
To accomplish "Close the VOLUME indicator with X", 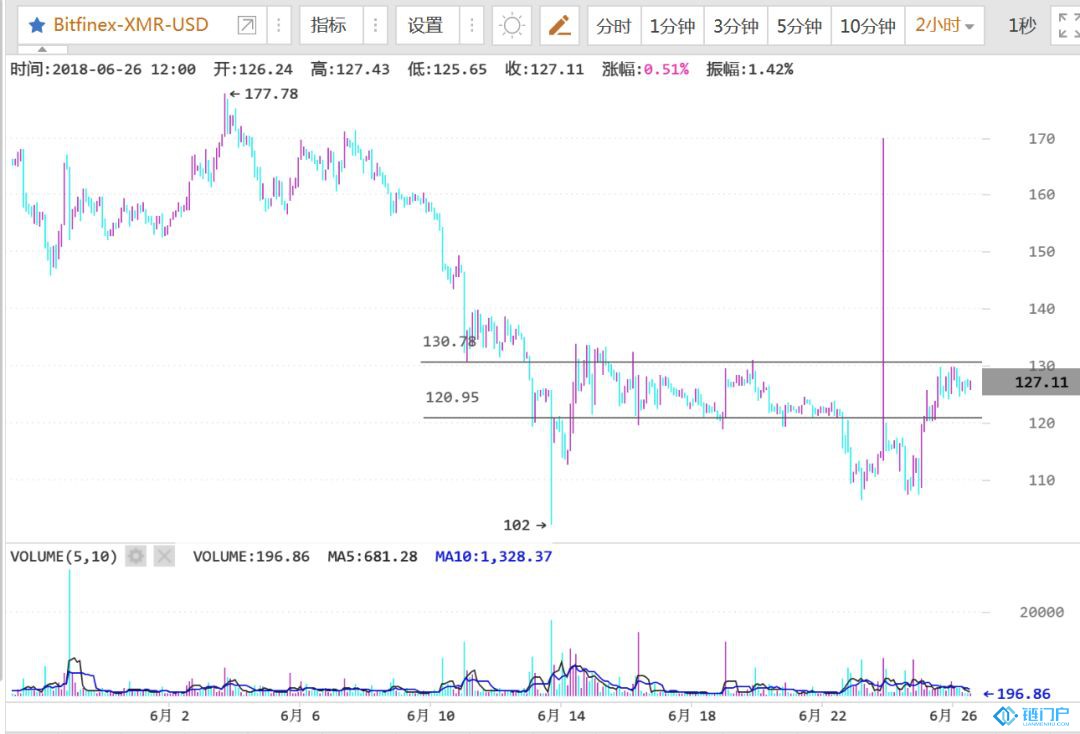I will point(164,556).
